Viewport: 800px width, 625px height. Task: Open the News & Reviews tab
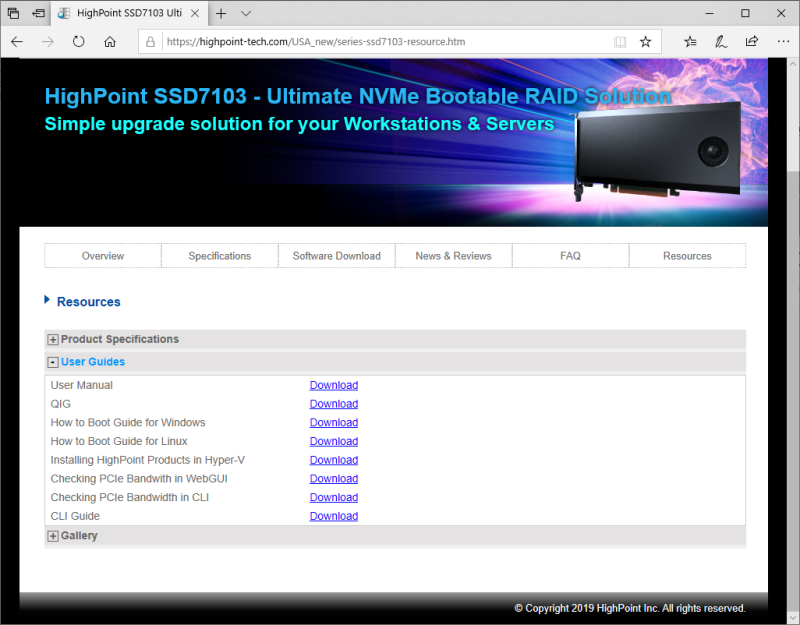pos(454,256)
